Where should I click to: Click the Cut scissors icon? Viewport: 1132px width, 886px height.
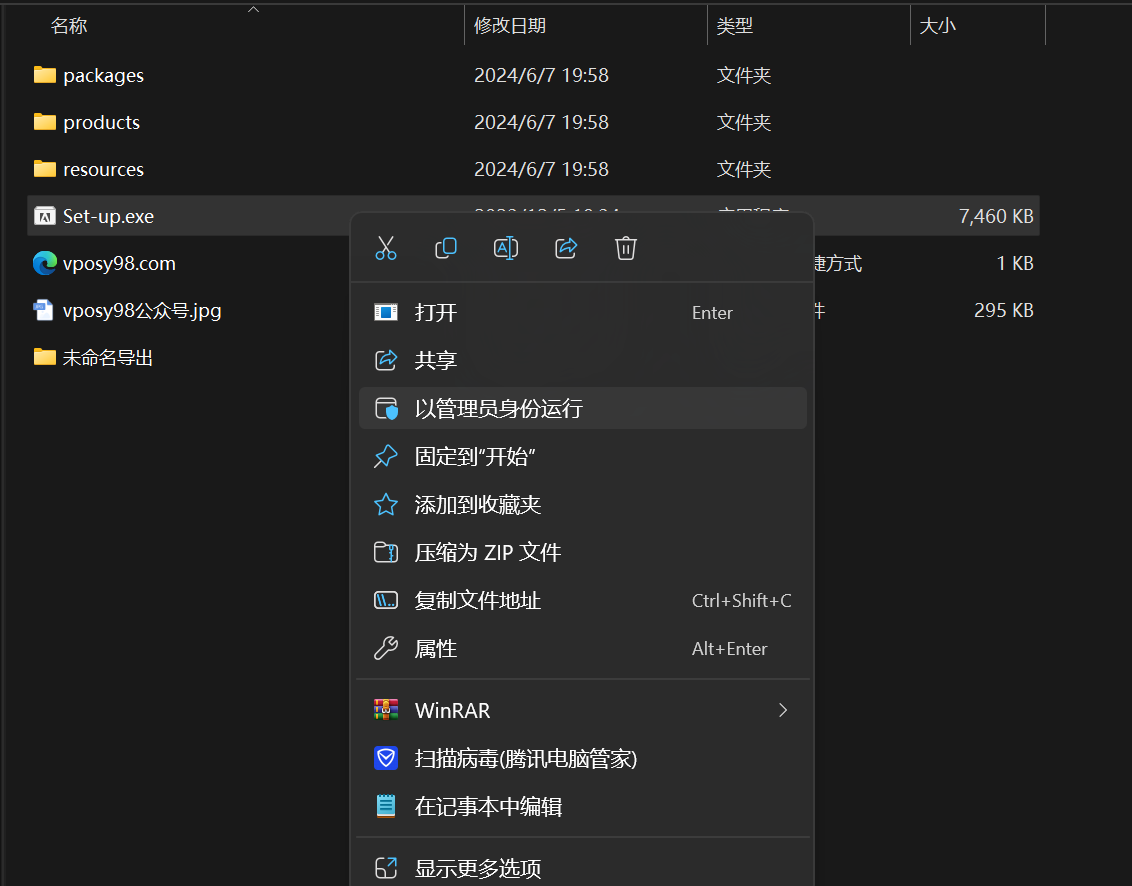tap(386, 248)
